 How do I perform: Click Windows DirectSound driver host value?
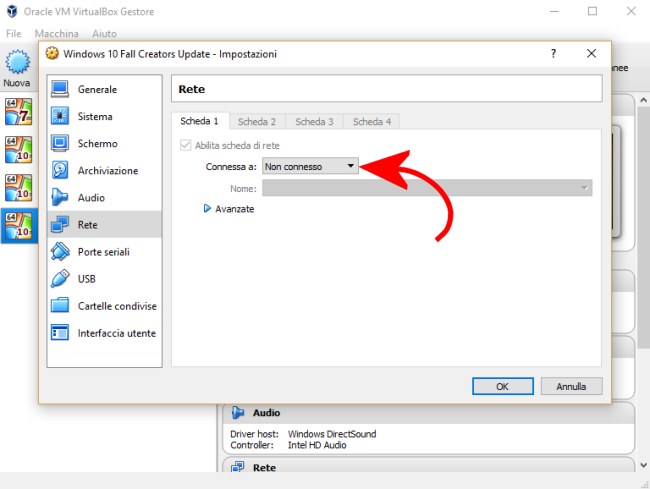tap(332, 434)
